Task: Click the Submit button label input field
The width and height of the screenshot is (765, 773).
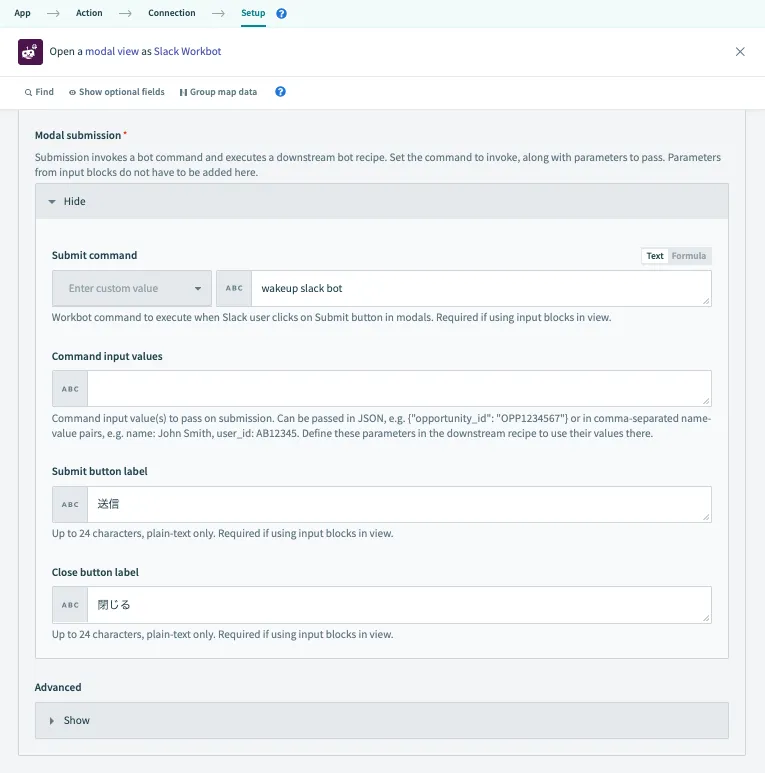Action: 399,504
